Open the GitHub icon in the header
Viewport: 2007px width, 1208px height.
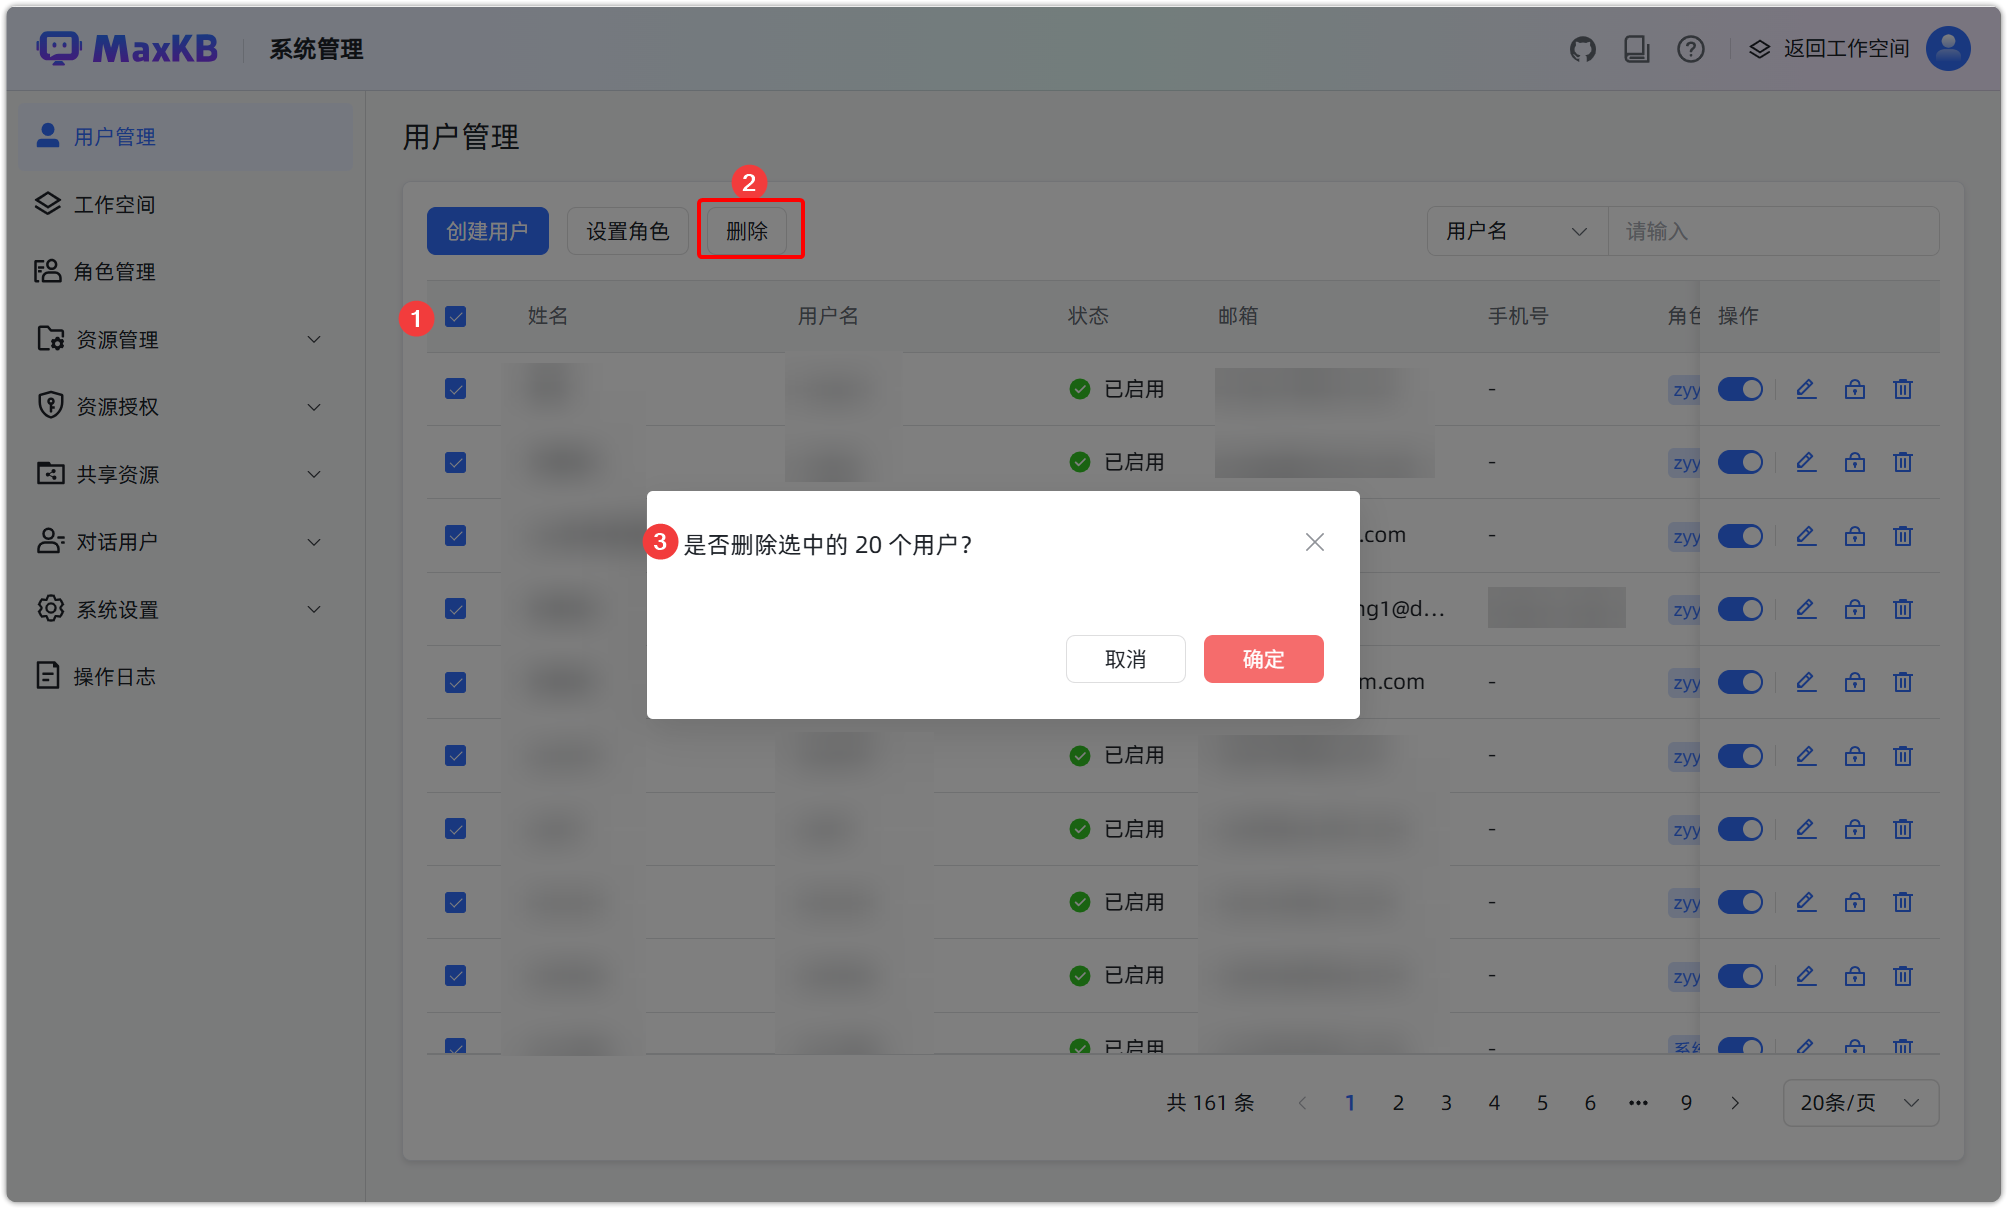tap(1583, 48)
